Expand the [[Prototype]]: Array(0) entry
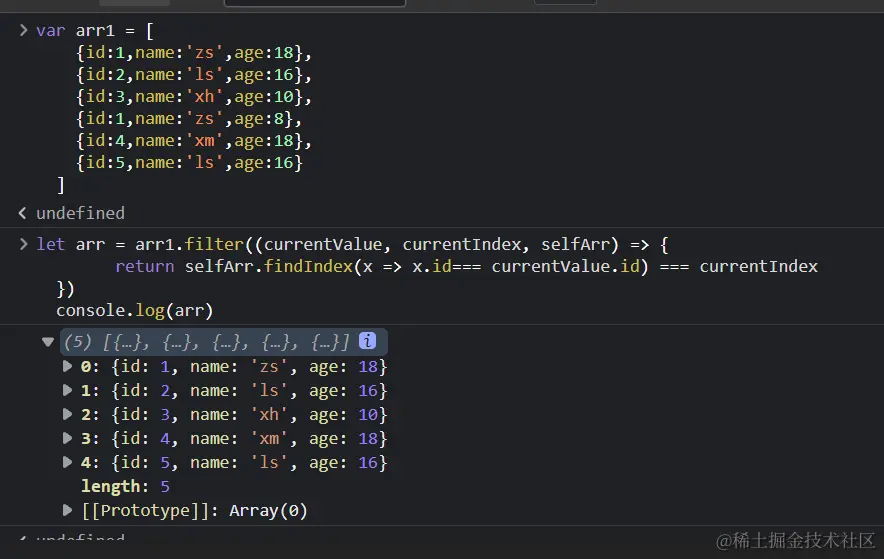Viewport: 884px width, 559px height. (67, 510)
